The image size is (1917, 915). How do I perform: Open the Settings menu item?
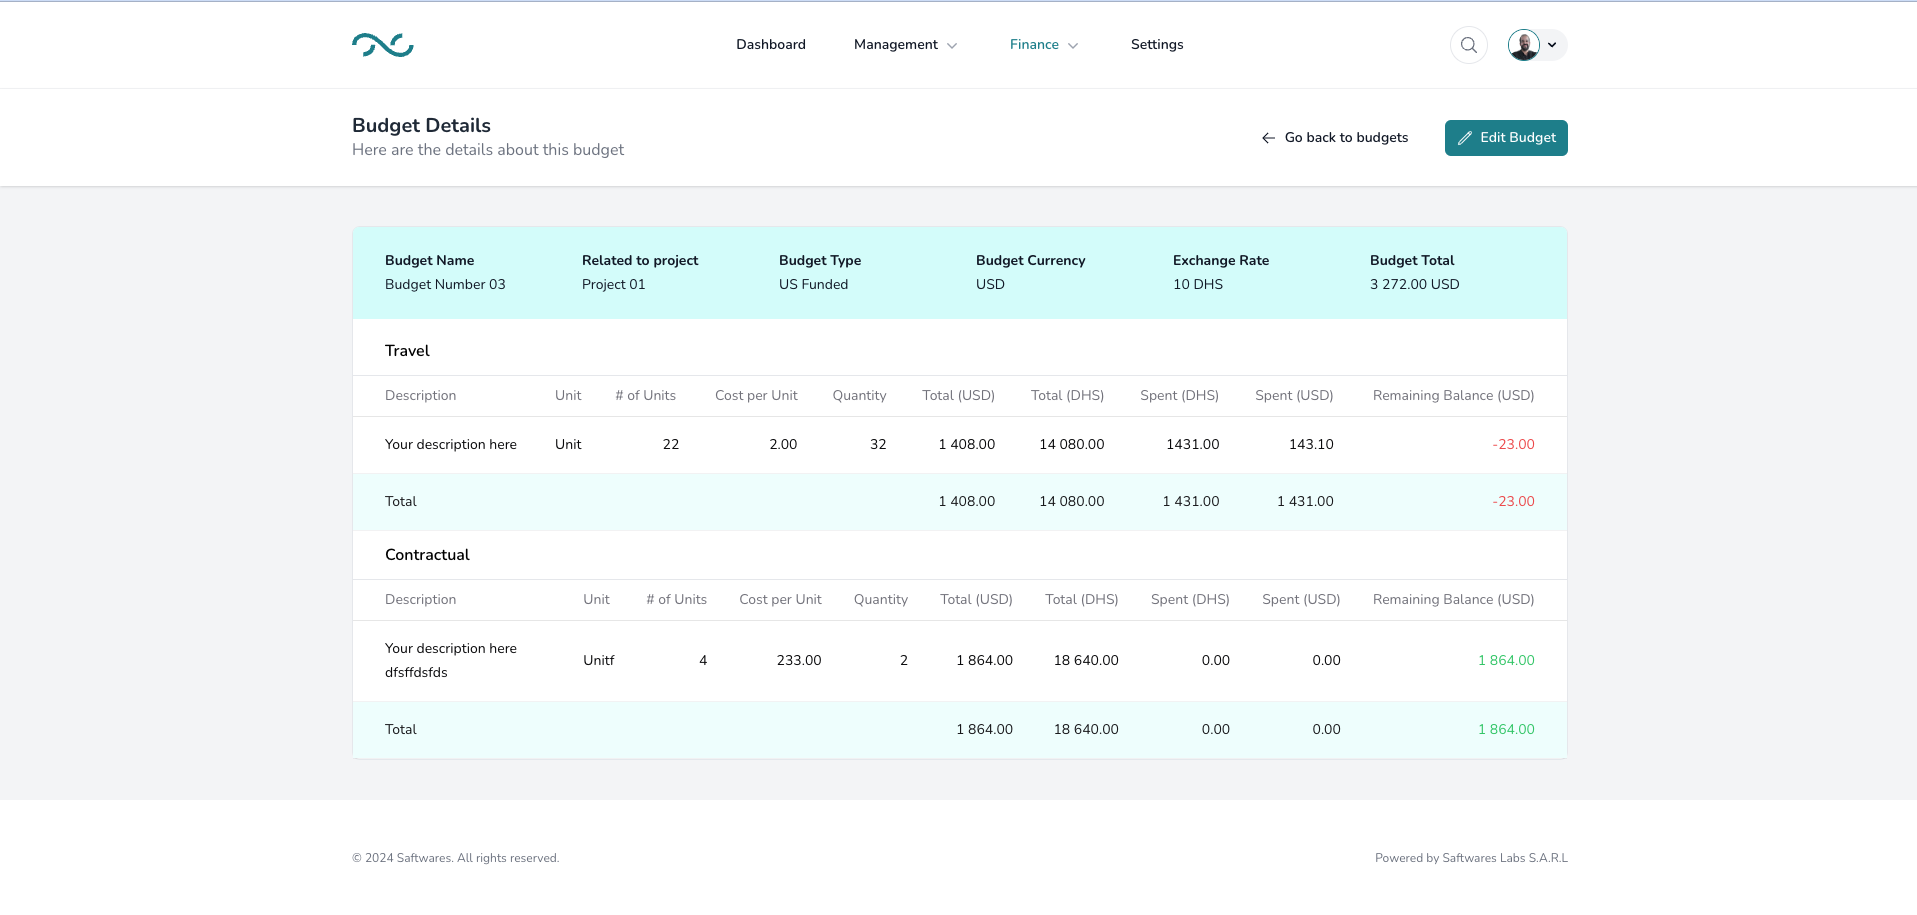pos(1156,45)
